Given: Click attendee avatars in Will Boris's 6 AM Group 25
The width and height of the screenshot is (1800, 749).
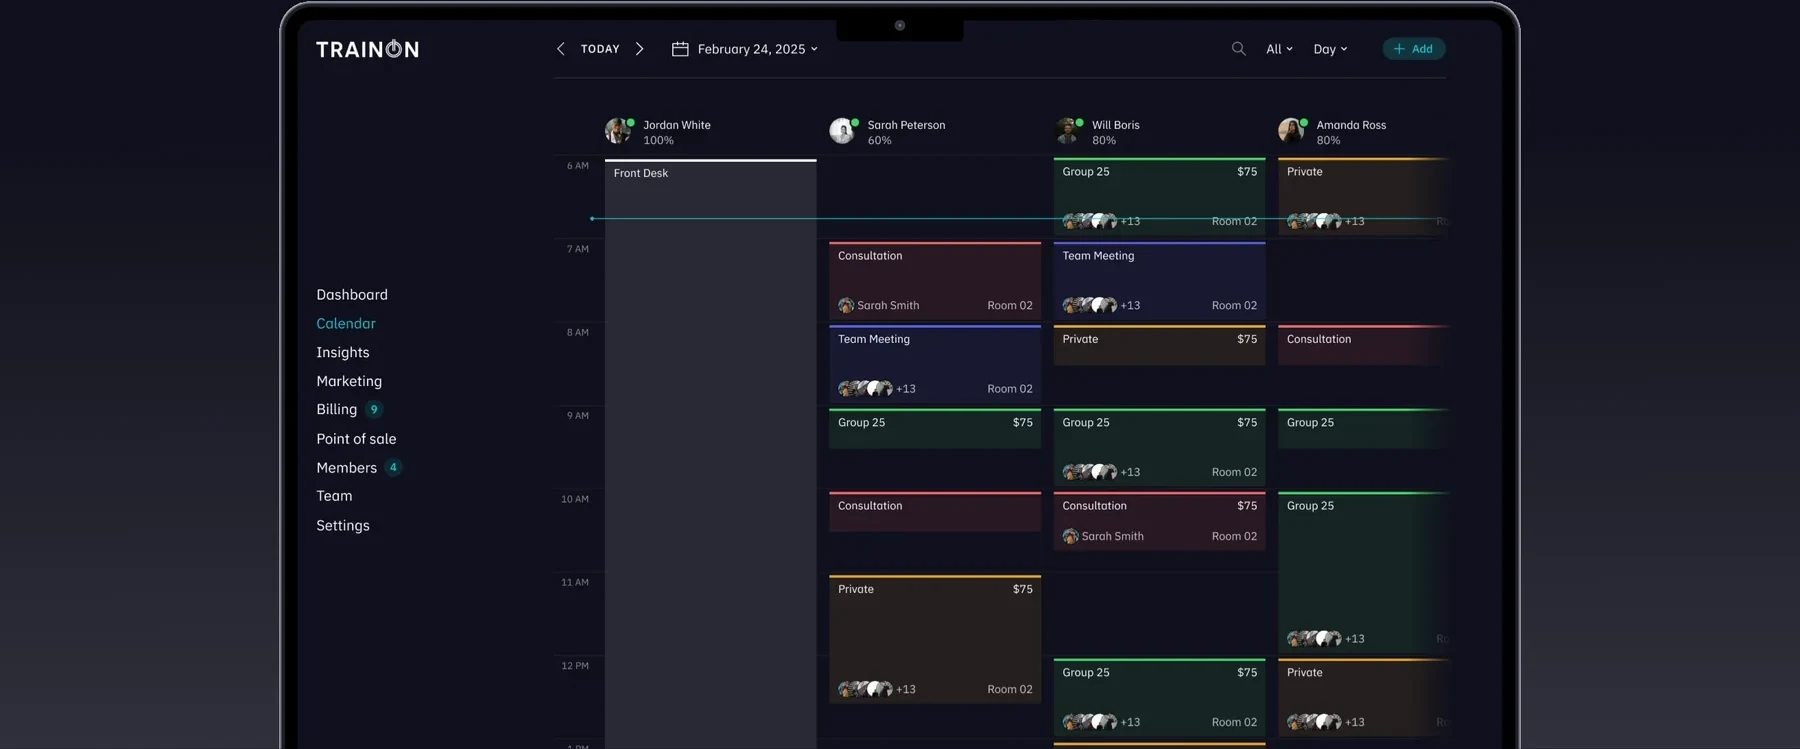Looking at the screenshot, I should 1089,221.
